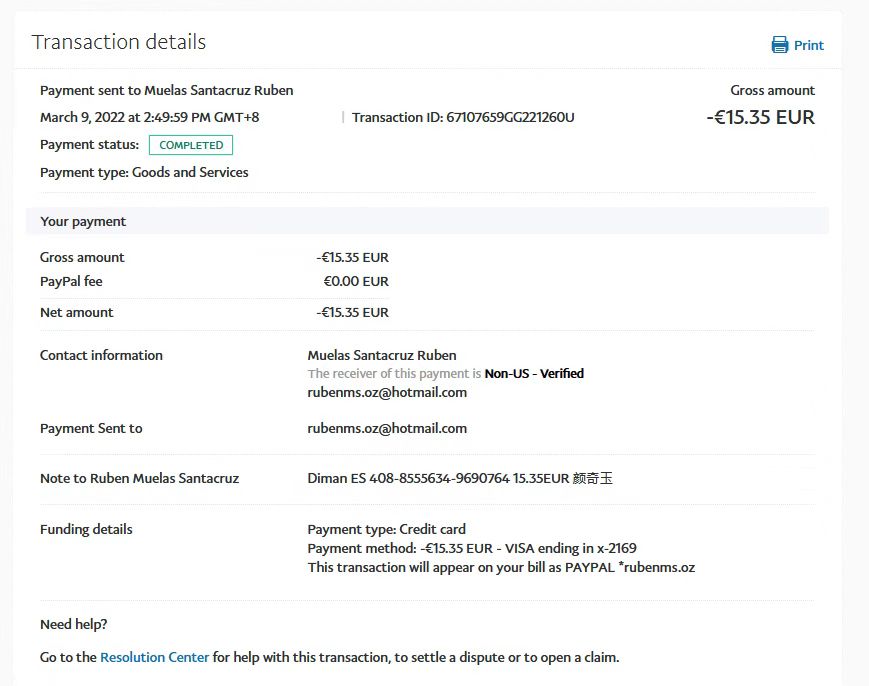Image resolution: width=869 pixels, height=686 pixels.
Task: Click the Transaction details heading
Action: tap(119, 42)
